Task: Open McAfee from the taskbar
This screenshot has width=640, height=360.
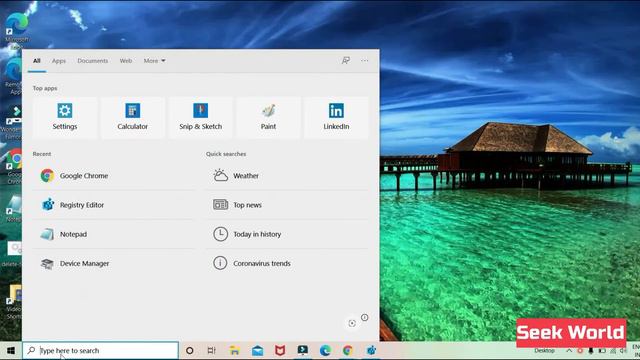Action: pos(280,351)
